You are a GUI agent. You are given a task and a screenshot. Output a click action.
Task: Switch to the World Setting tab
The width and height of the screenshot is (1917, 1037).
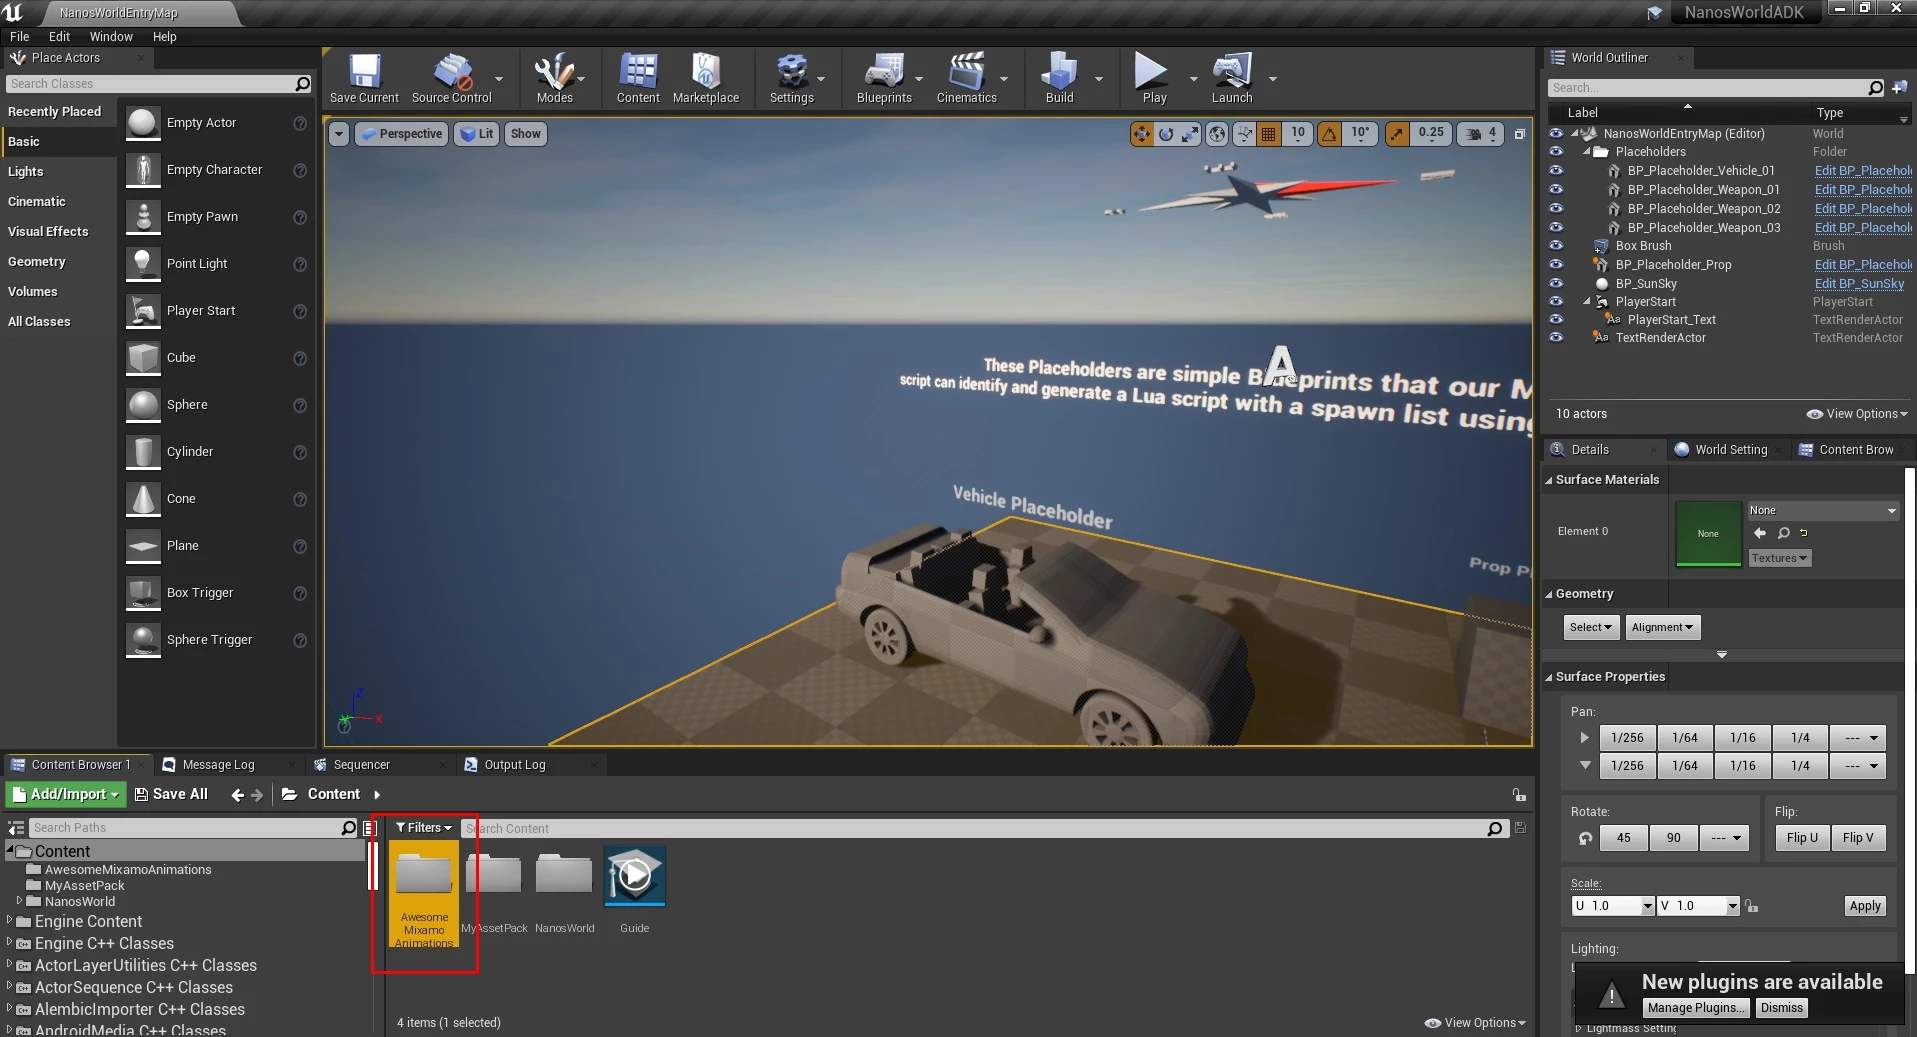click(x=1731, y=450)
